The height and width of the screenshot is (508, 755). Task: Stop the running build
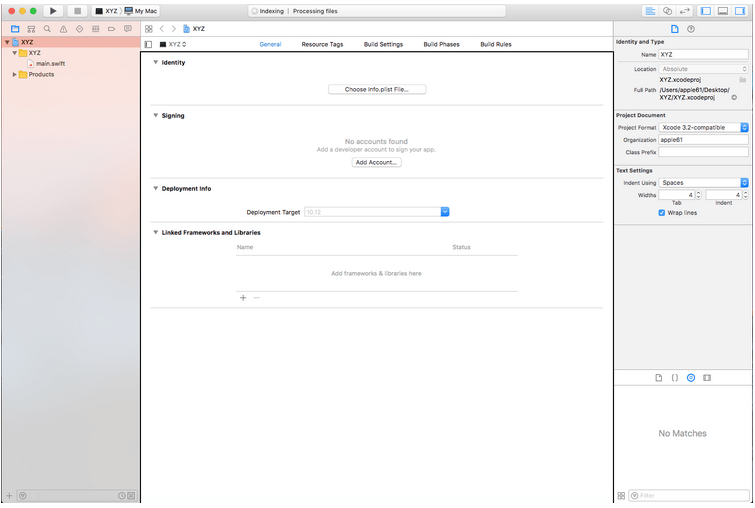point(77,11)
